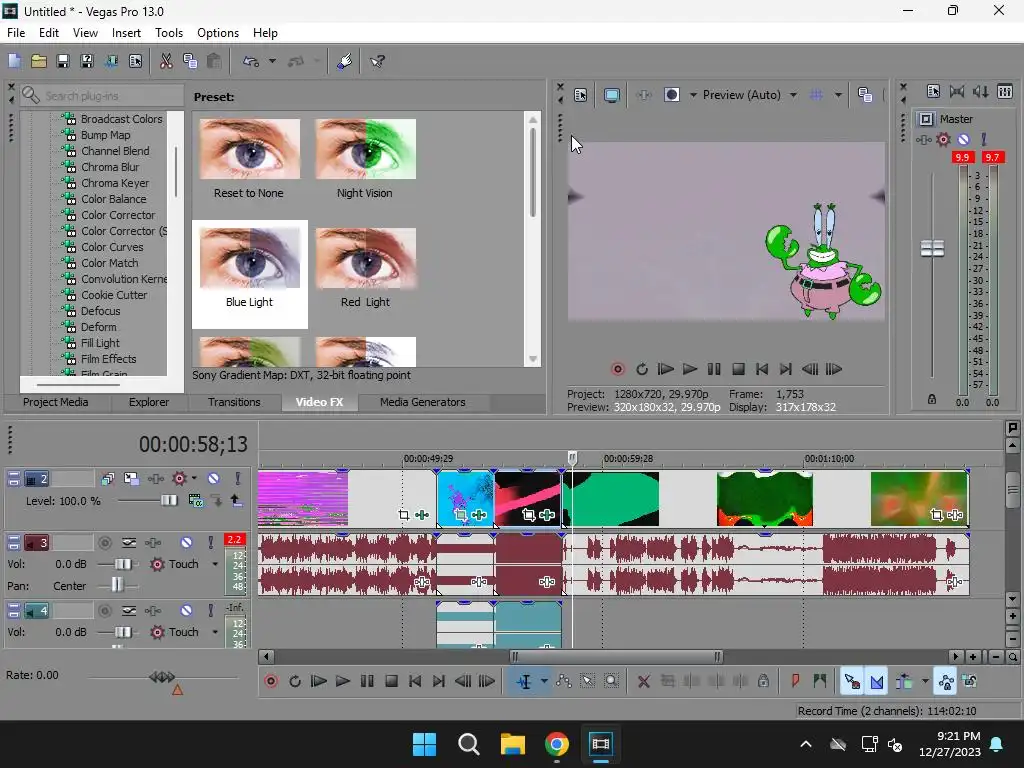
Task: Click the Undo arrow icon
Action: tap(251, 61)
